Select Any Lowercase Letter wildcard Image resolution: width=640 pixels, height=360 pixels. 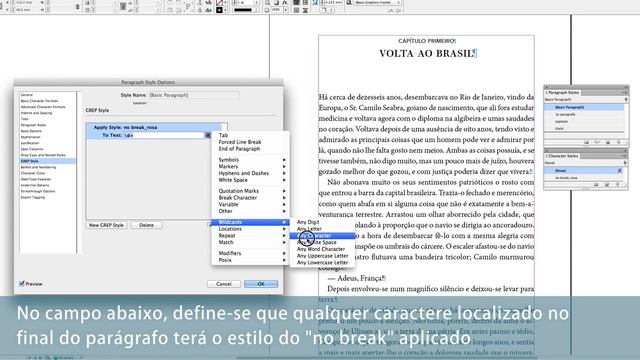click(322, 262)
